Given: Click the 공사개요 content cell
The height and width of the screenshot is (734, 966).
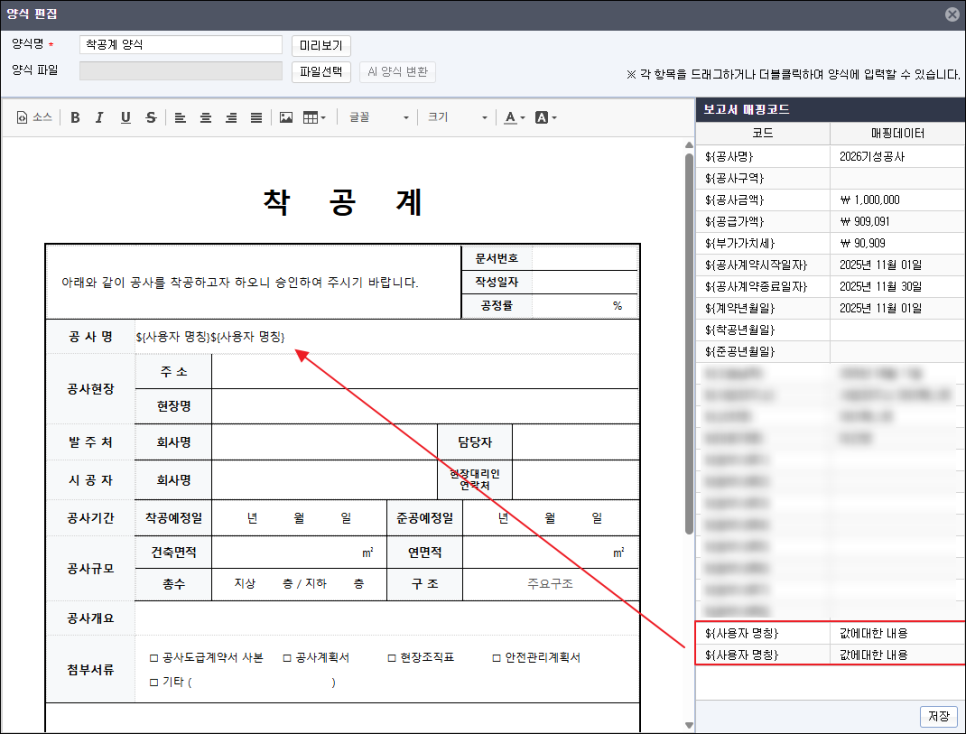Looking at the screenshot, I should pyautogui.click(x=387, y=618).
